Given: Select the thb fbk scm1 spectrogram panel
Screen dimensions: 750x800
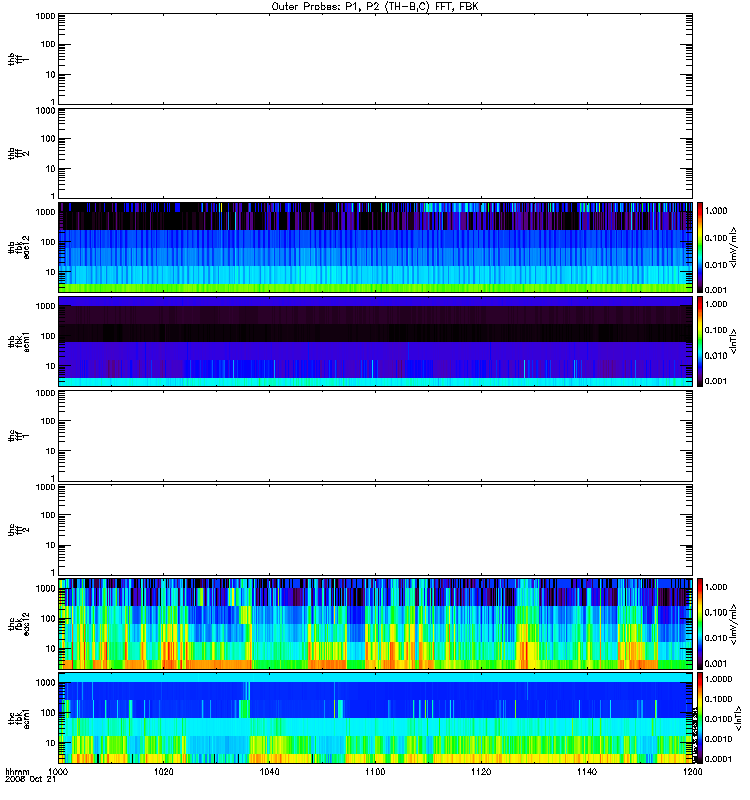Looking at the screenshot, I should click(374, 341).
